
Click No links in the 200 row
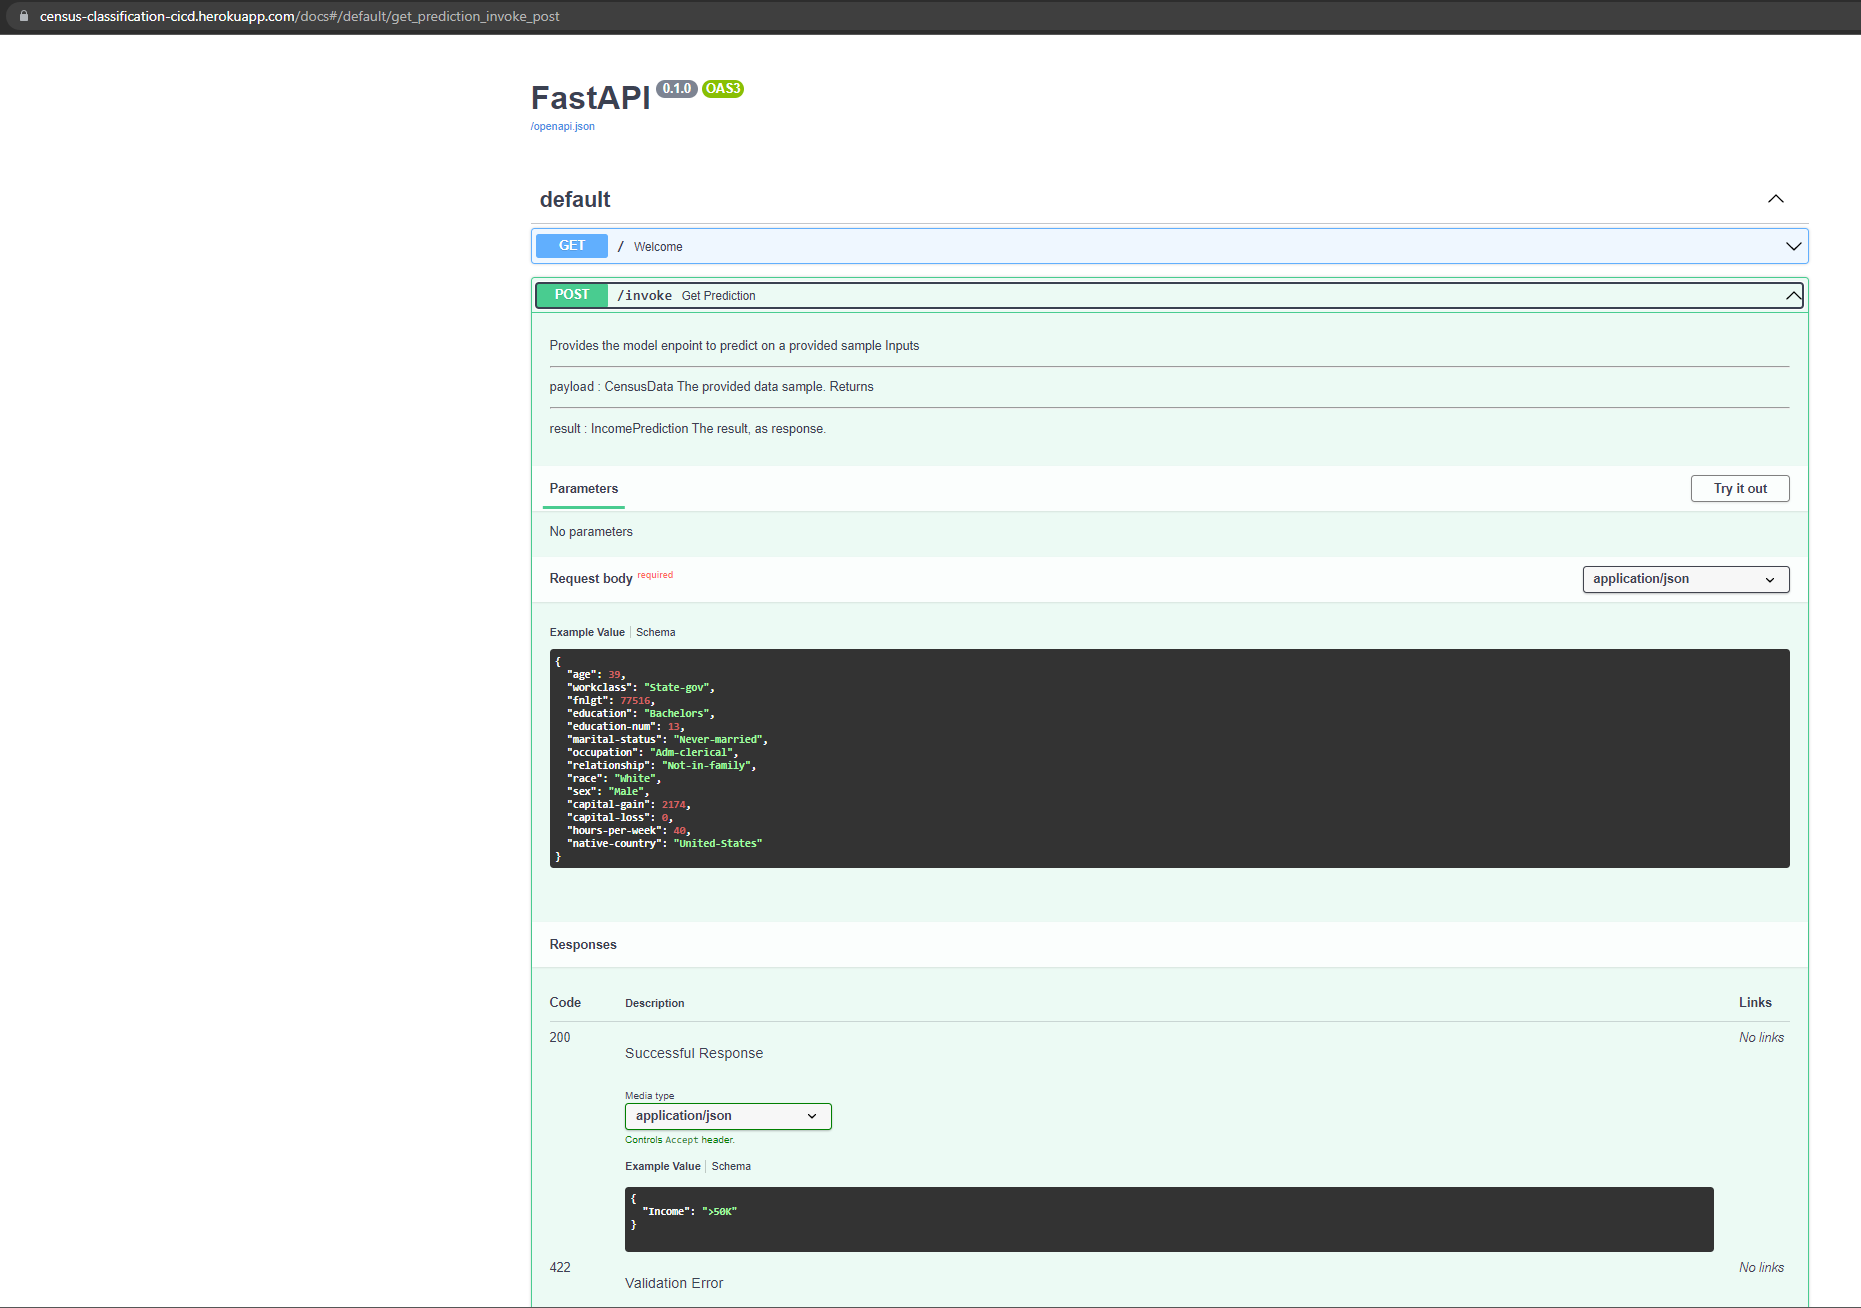(x=1761, y=1037)
